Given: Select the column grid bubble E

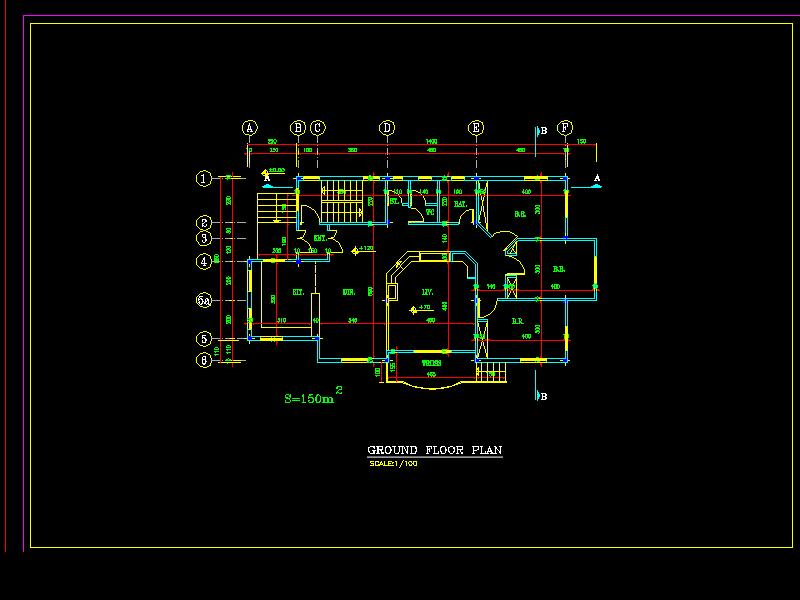Looking at the screenshot, I should [476, 128].
